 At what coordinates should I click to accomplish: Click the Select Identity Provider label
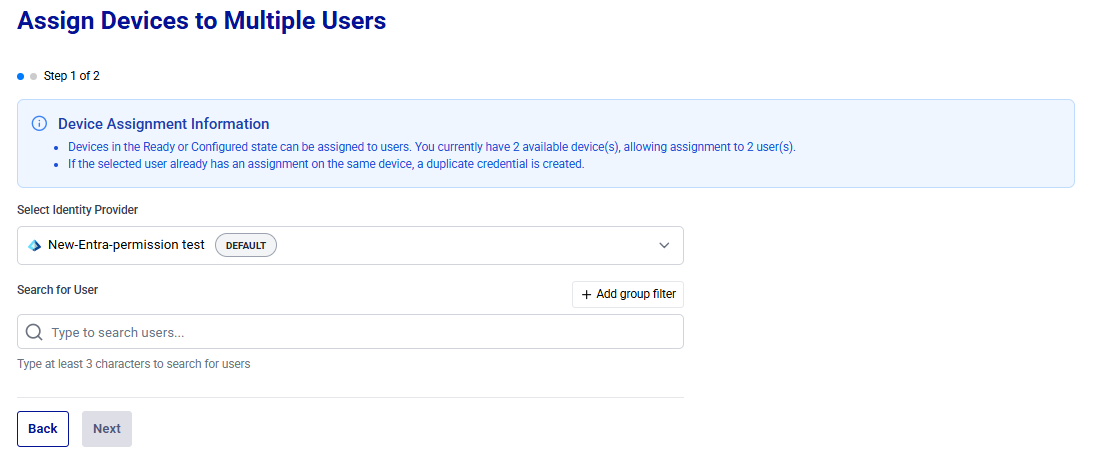[x=77, y=210]
